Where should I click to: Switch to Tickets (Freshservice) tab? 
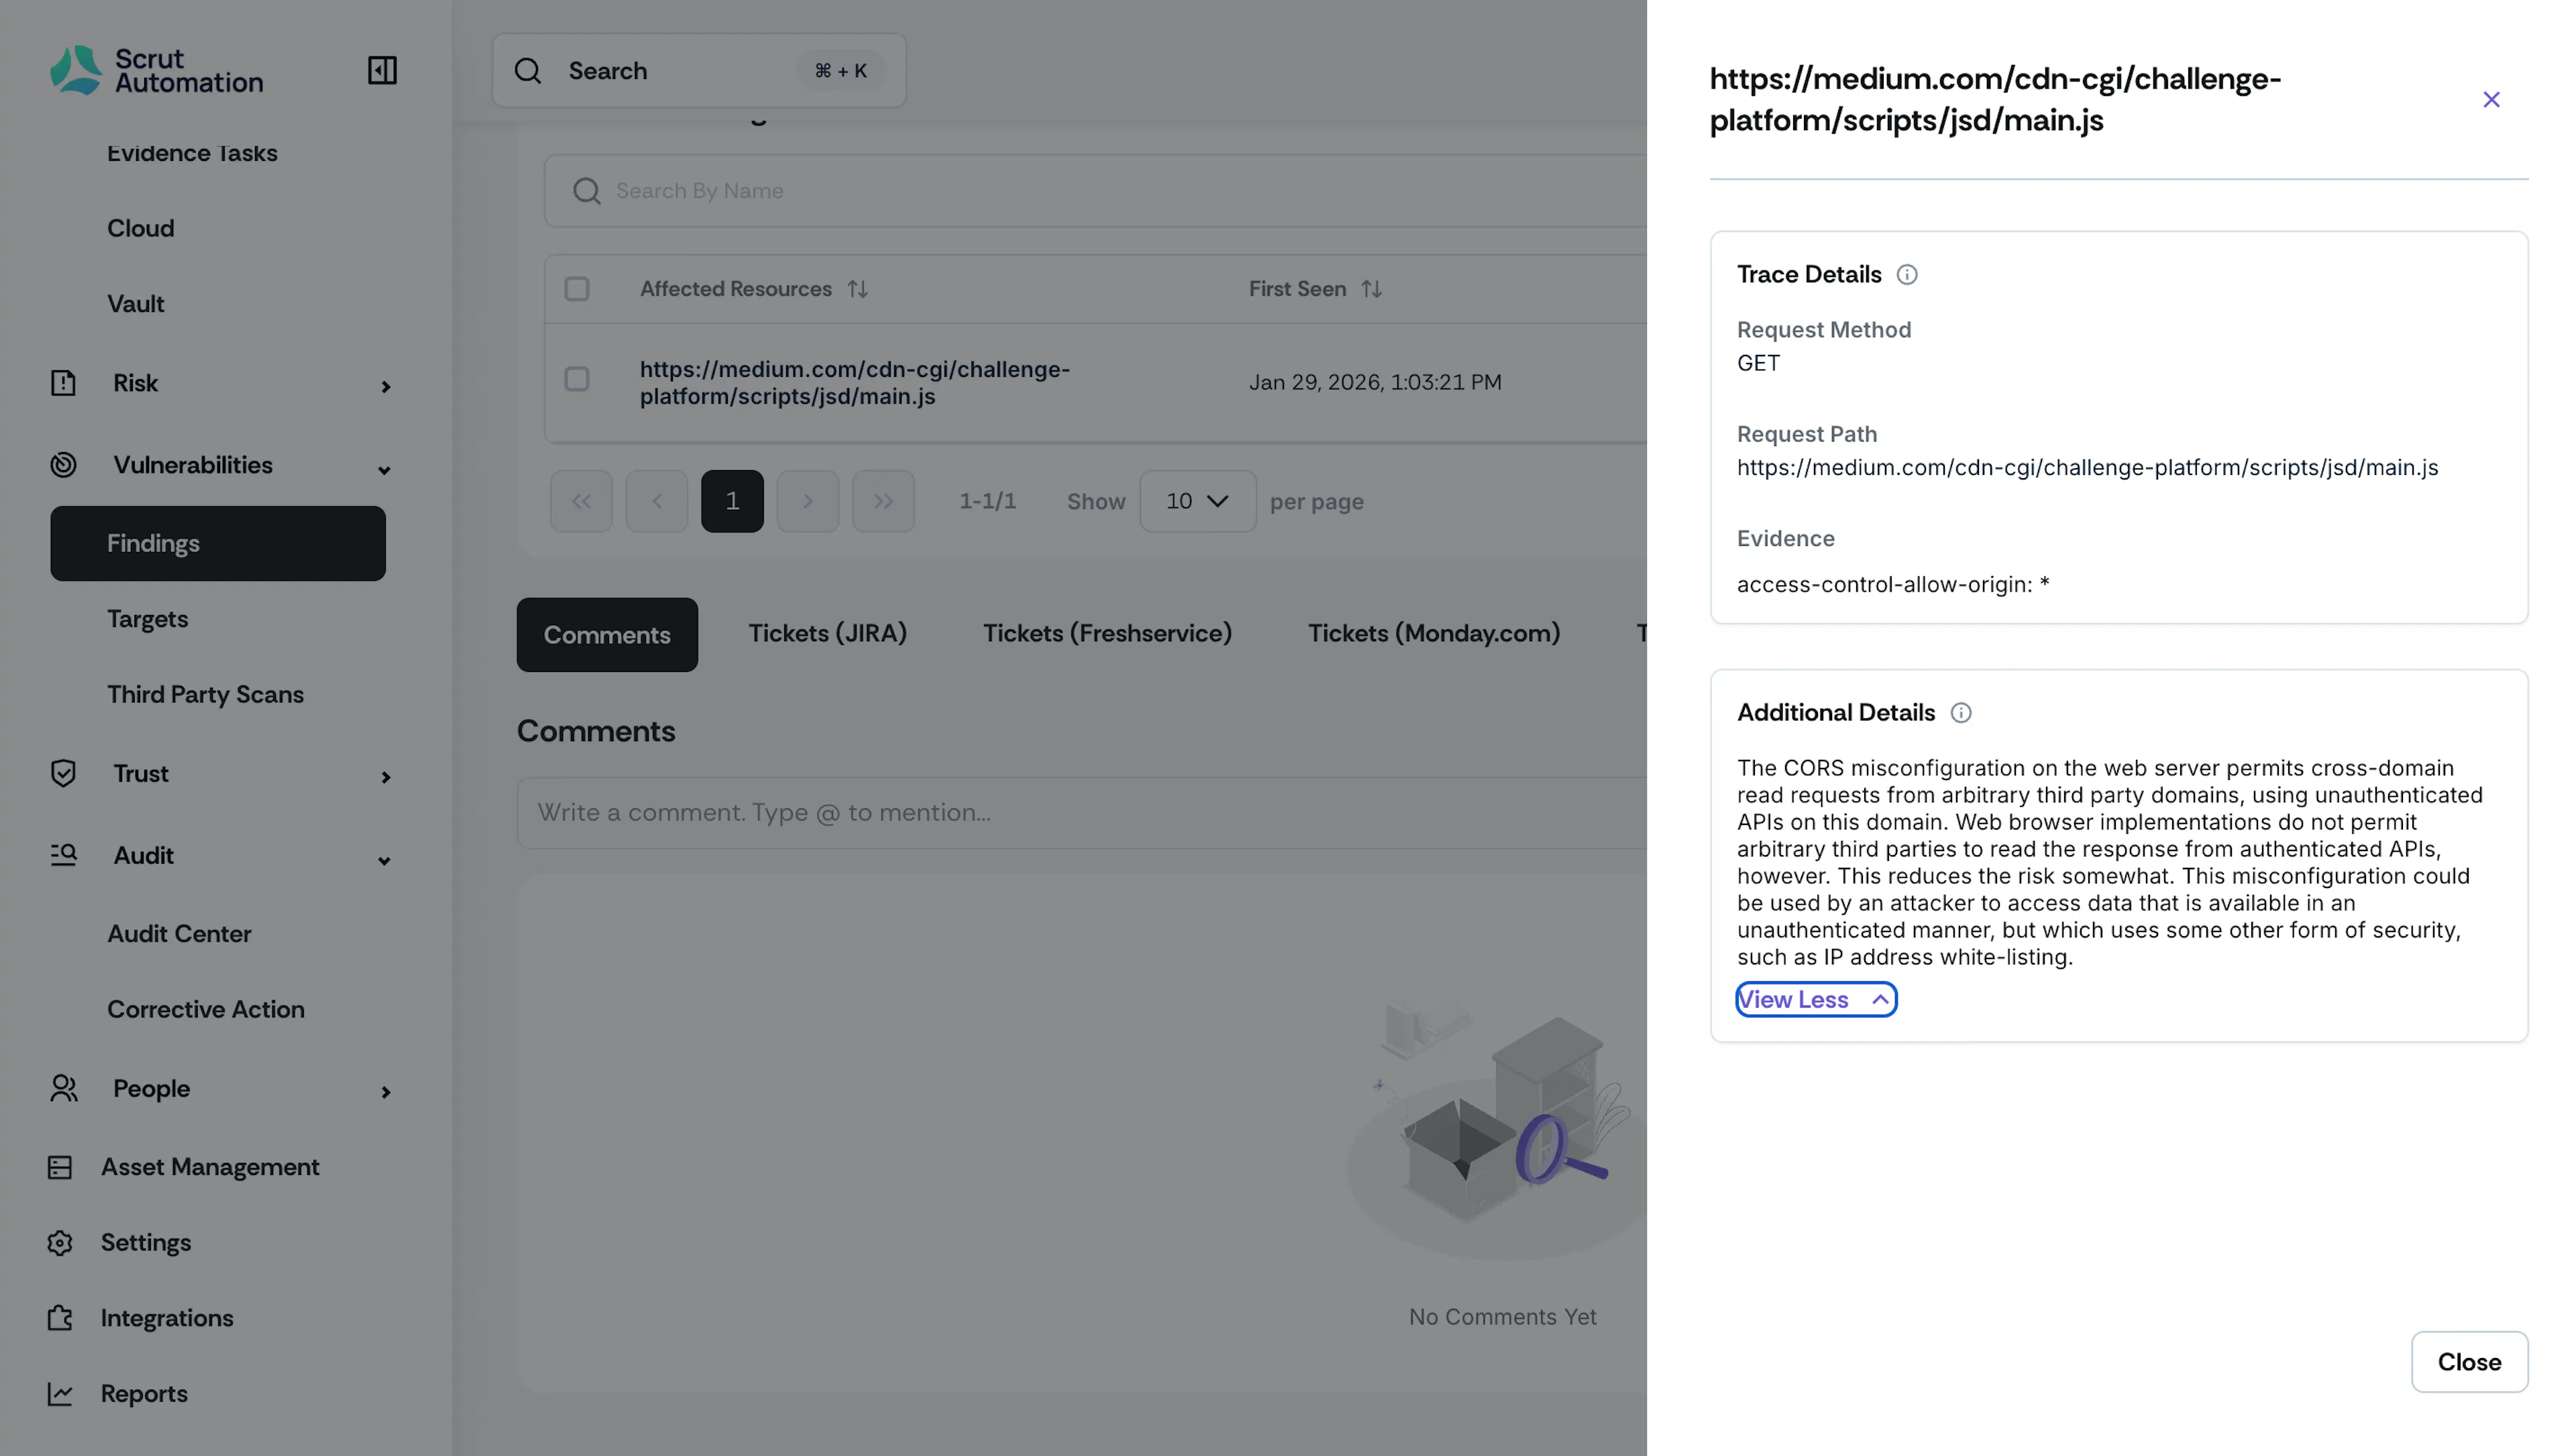1107,633
